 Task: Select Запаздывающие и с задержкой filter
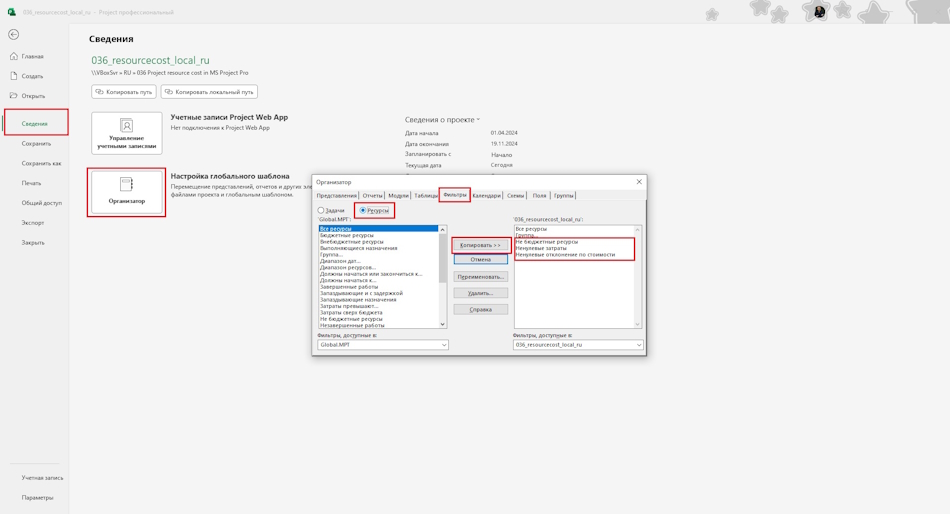378,293
